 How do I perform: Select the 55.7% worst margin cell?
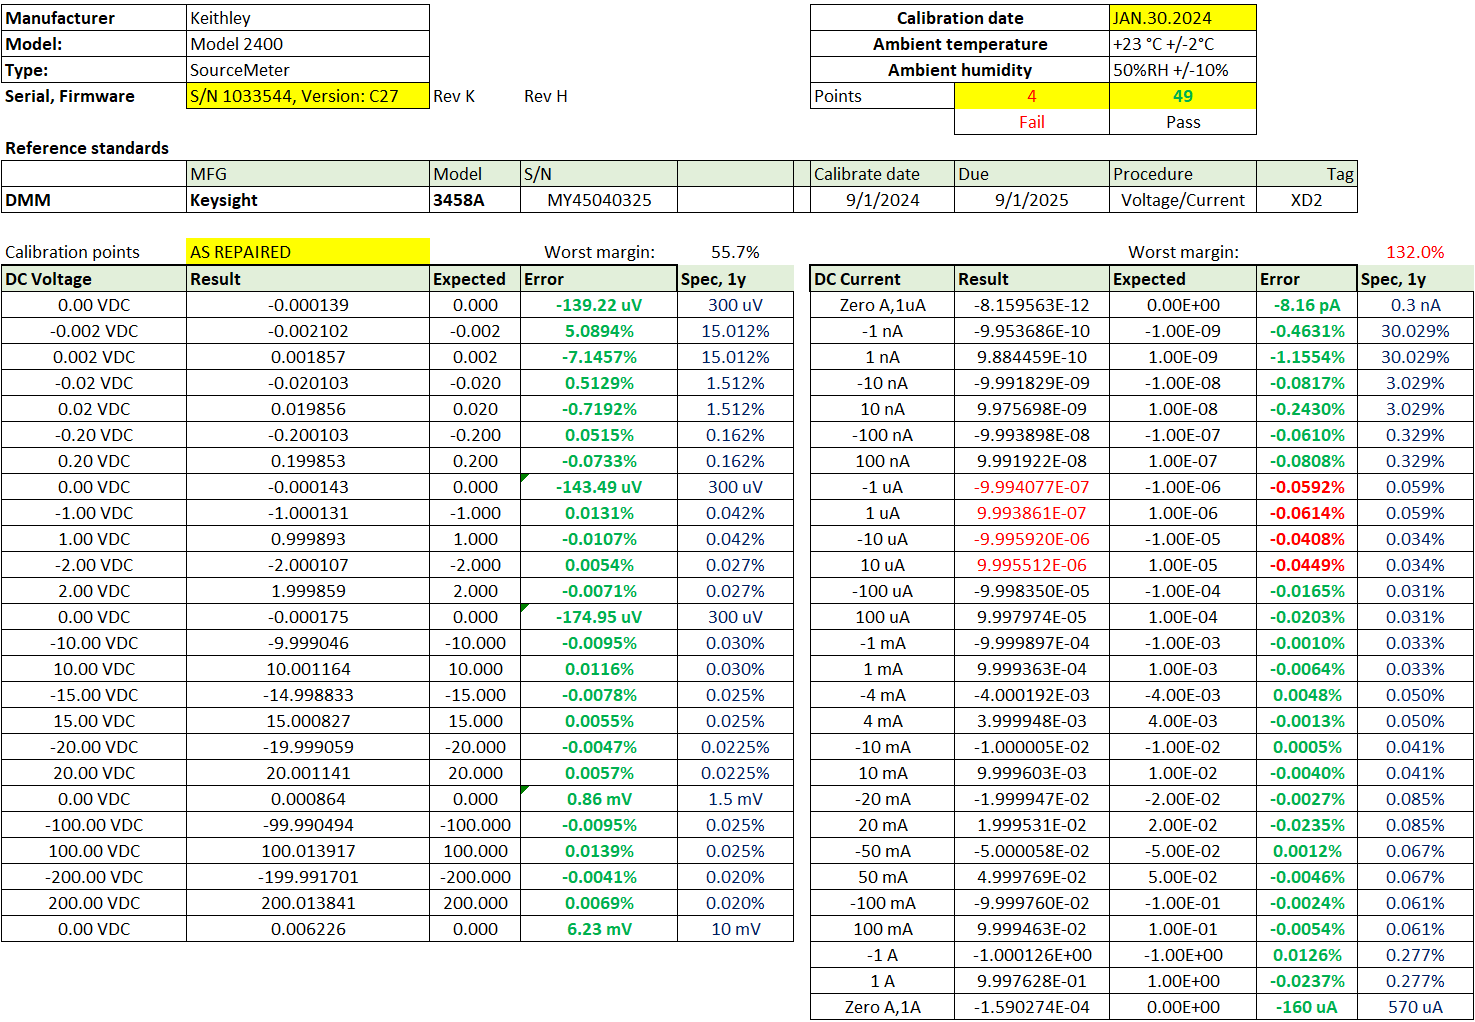point(735,252)
